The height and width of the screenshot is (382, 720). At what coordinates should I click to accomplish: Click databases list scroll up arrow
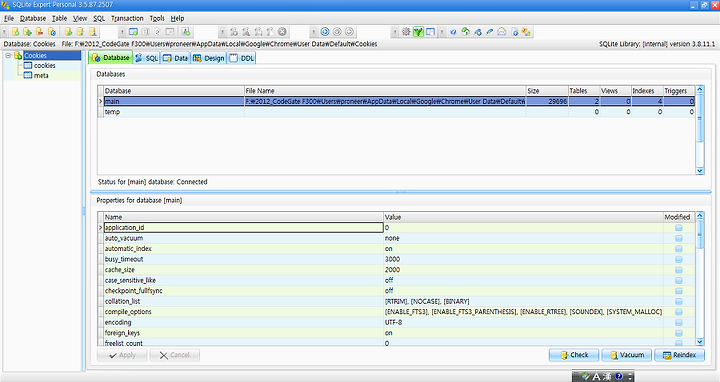700,90
